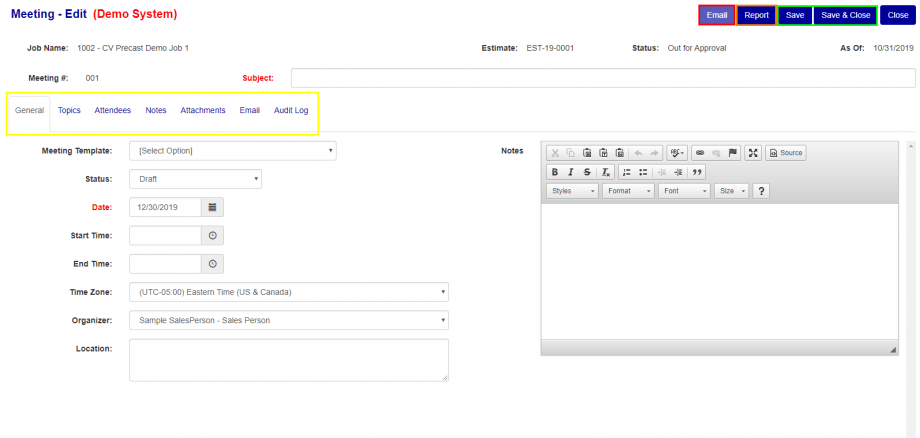920x438 pixels.
Task: Select Paste from Word icon
Action: click(619, 152)
